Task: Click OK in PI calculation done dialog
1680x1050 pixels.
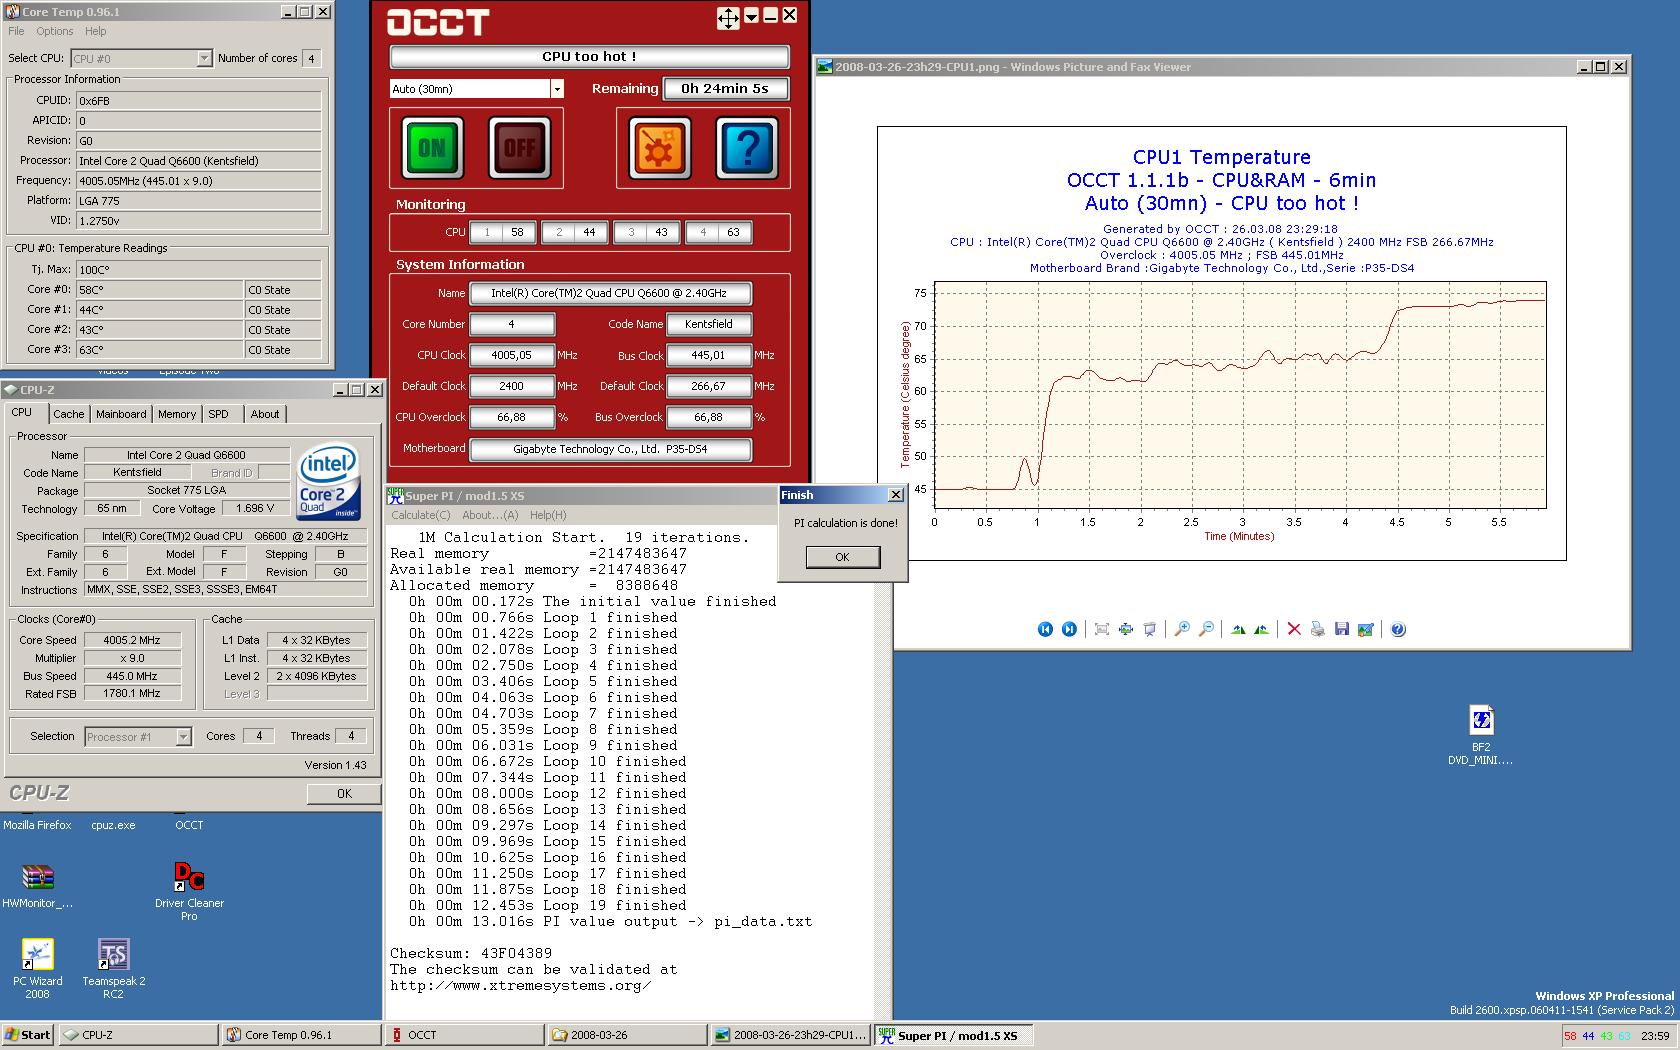Action: point(842,557)
